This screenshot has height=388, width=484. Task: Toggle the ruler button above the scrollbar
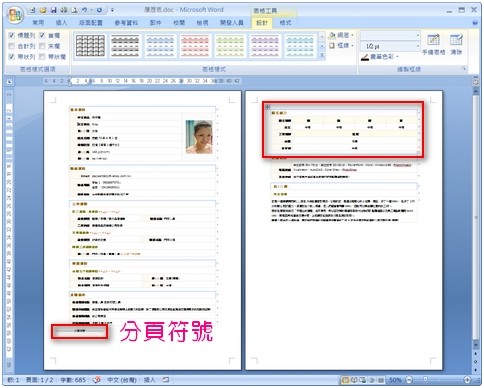[476, 81]
